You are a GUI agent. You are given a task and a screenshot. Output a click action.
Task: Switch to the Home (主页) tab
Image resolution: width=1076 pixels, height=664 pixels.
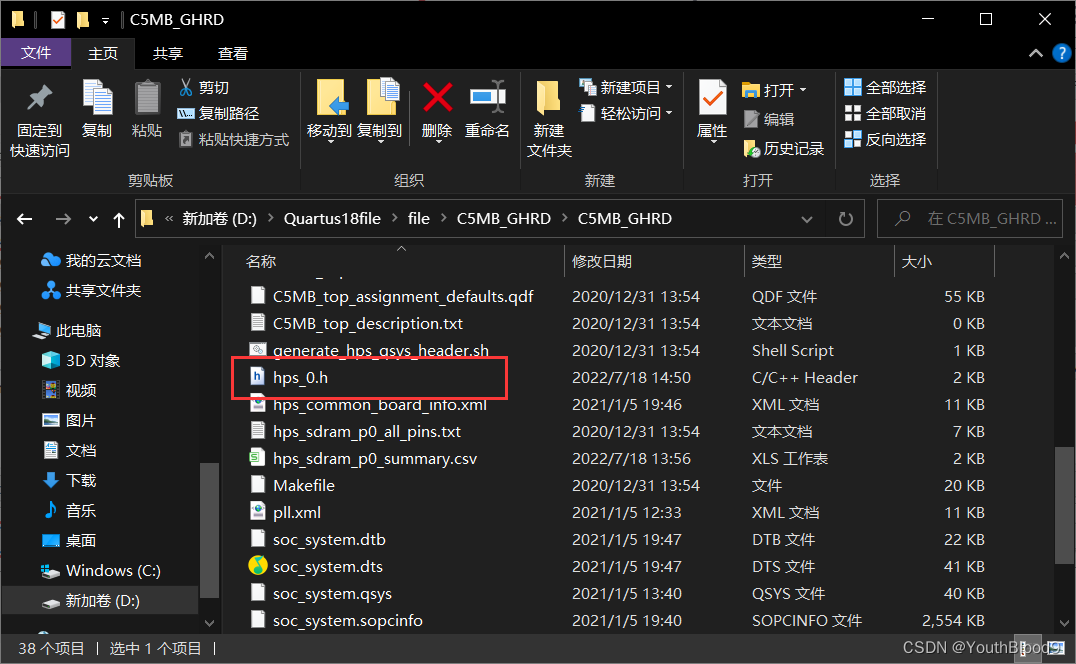pos(103,54)
